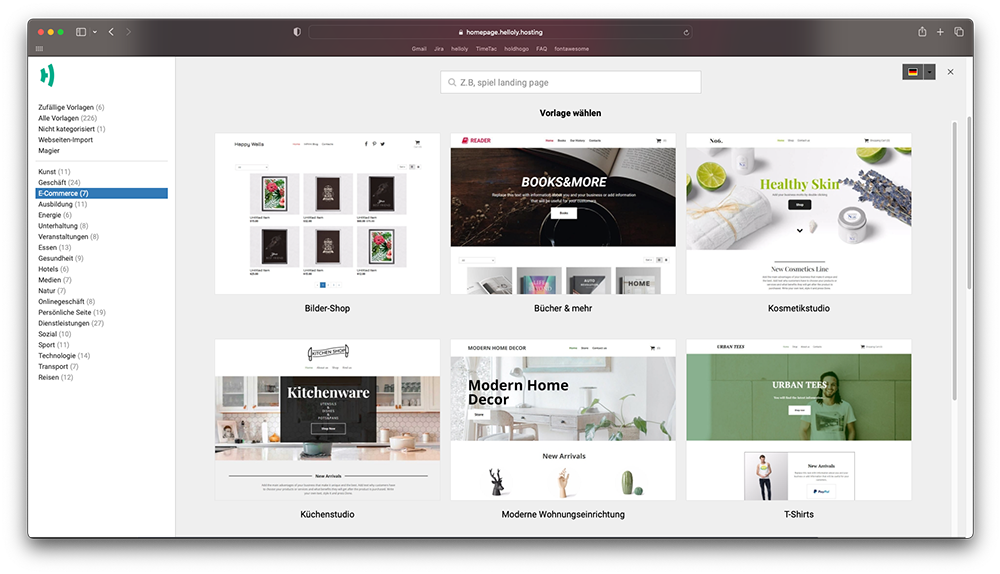Choose the Bilder-Shop template thumbnail
The height and width of the screenshot is (574, 1000).
point(327,214)
